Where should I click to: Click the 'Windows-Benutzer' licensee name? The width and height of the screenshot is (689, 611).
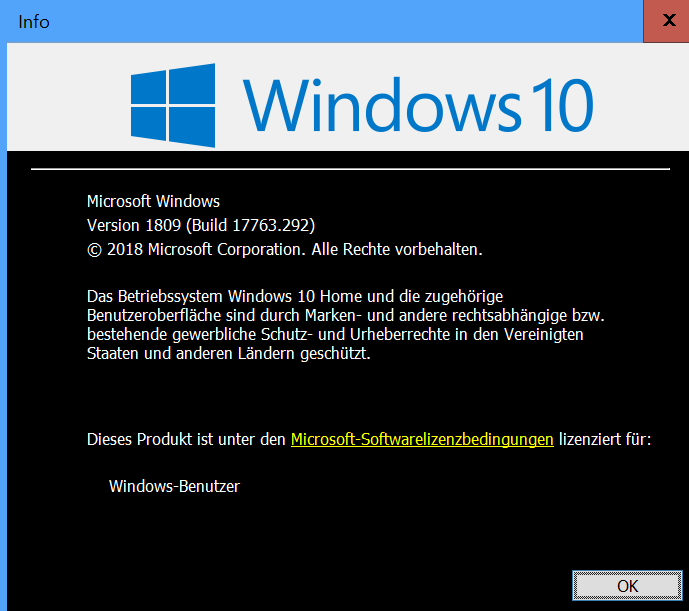click(174, 486)
